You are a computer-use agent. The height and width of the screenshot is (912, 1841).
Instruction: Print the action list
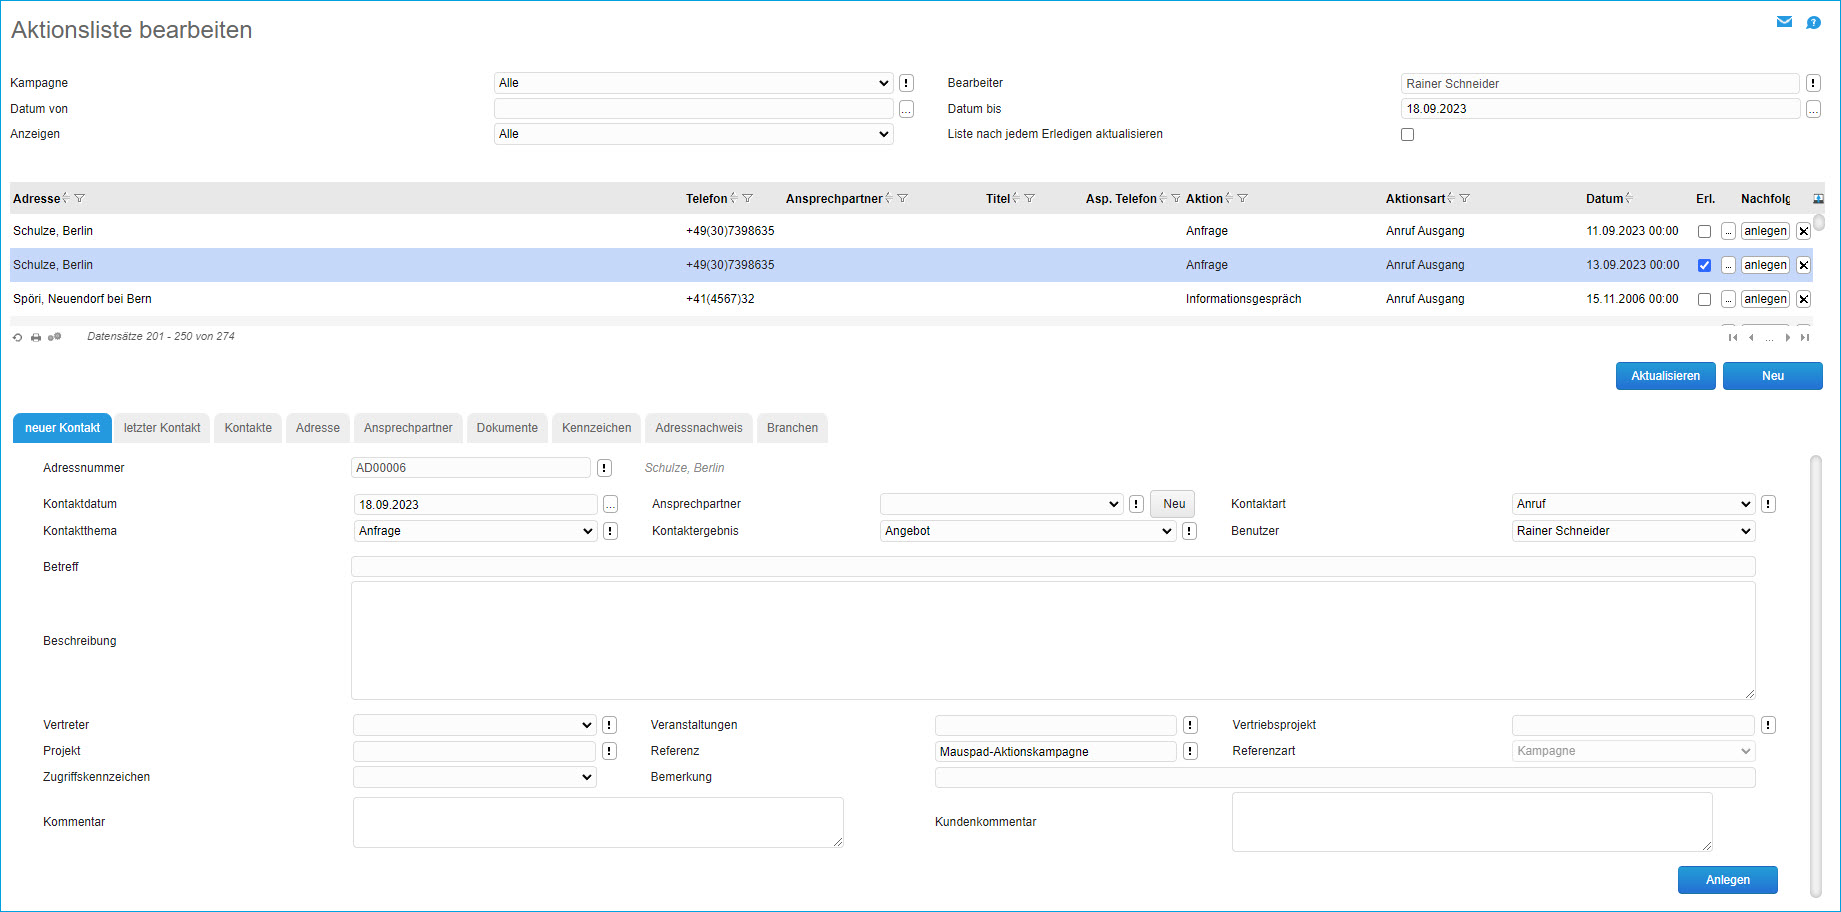tap(36, 337)
